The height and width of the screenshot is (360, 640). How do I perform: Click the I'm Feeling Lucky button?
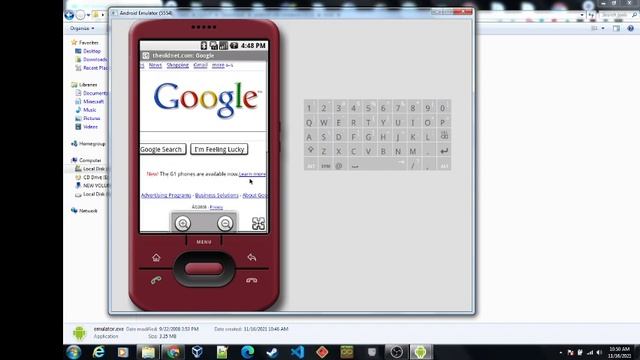point(219,149)
